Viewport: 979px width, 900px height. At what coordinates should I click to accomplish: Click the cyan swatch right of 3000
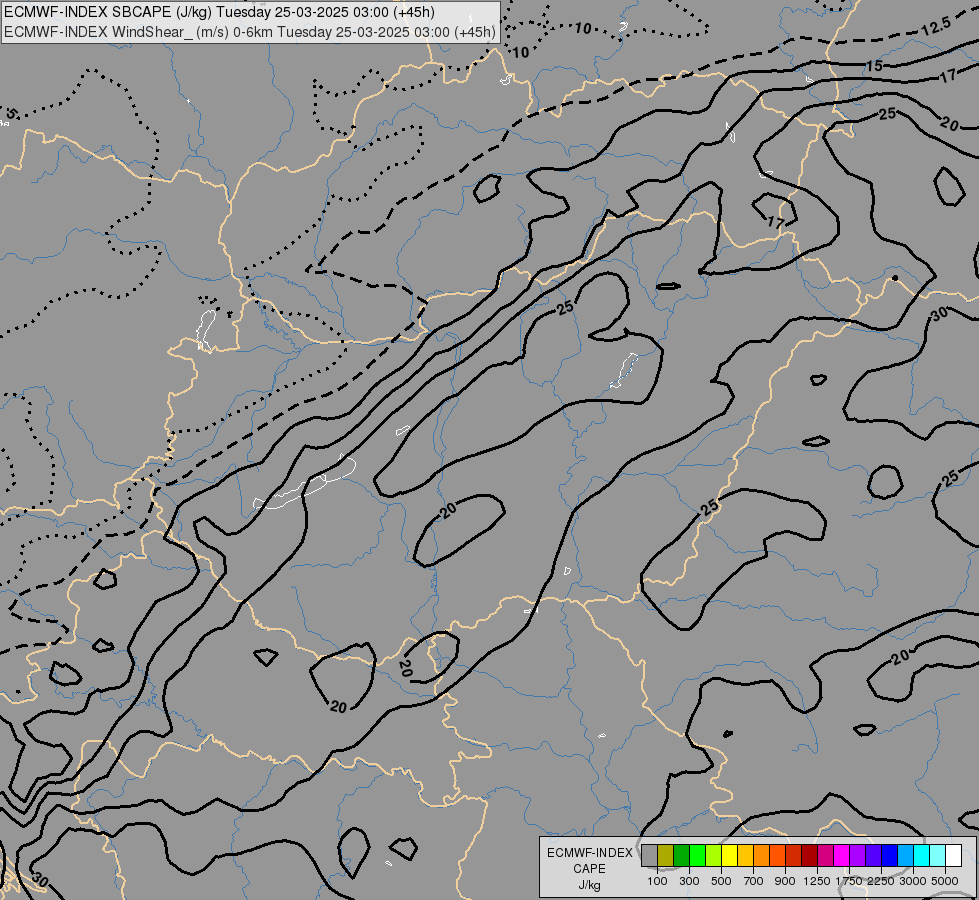coord(922,856)
